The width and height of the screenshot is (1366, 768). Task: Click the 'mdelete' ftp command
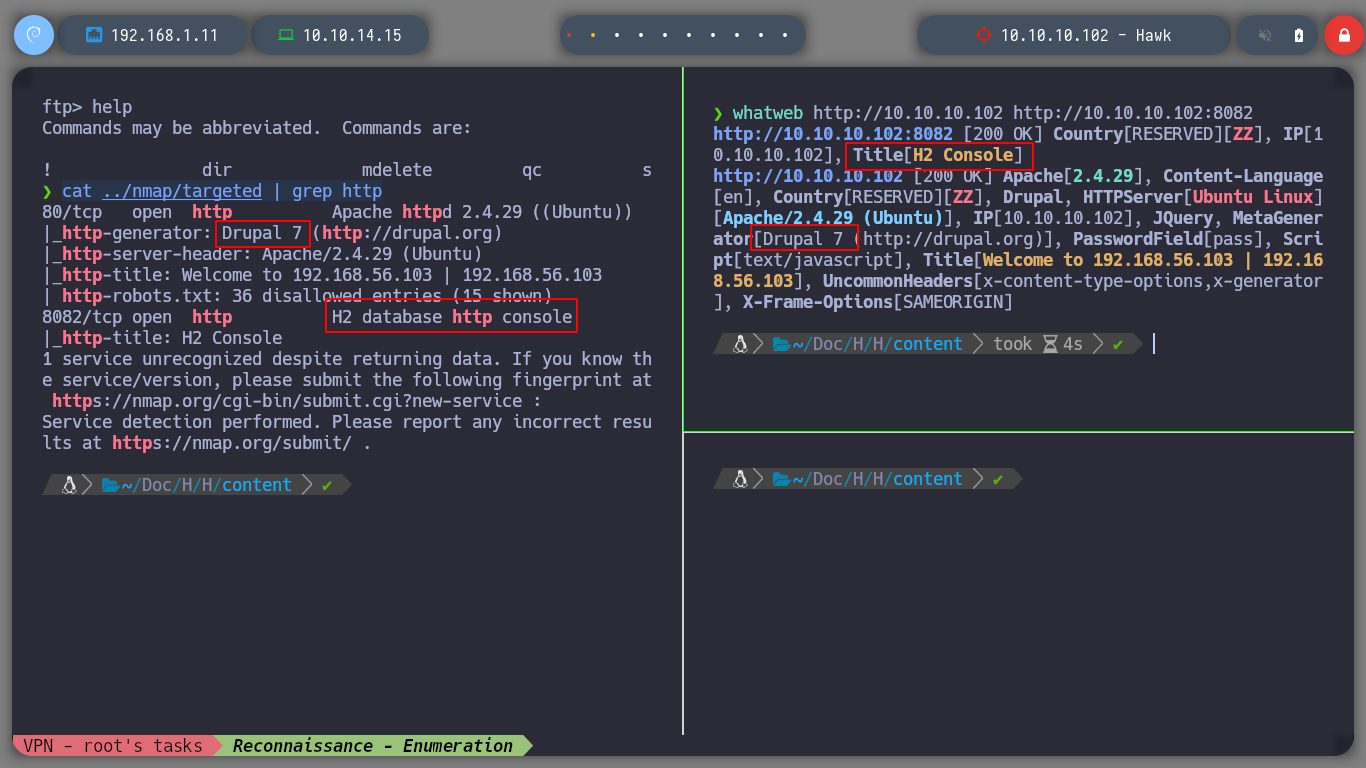[397, 170]
